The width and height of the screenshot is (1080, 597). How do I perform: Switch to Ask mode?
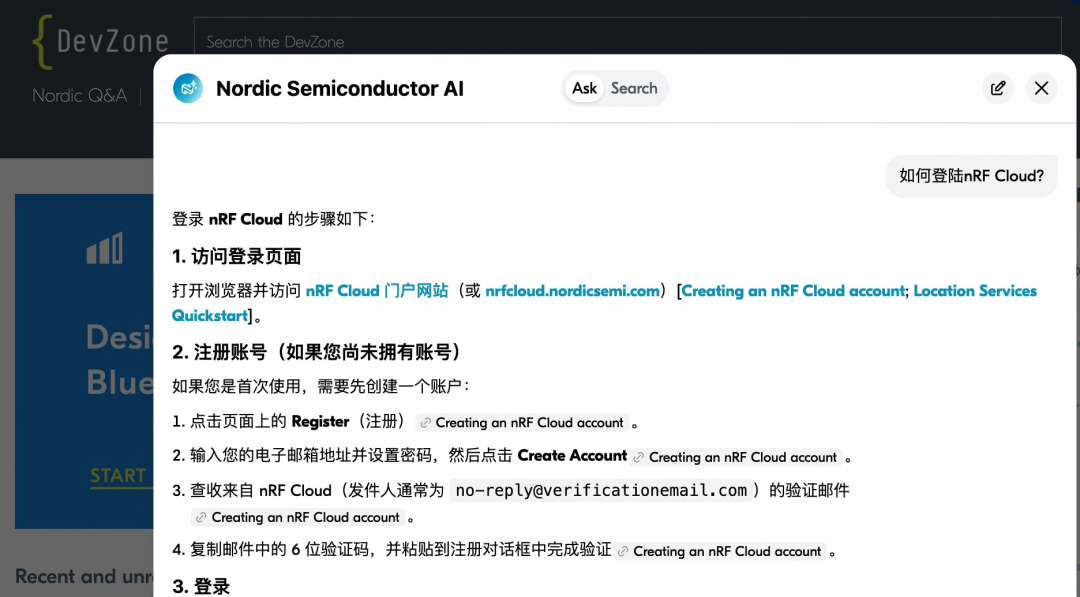pos(584,88)
